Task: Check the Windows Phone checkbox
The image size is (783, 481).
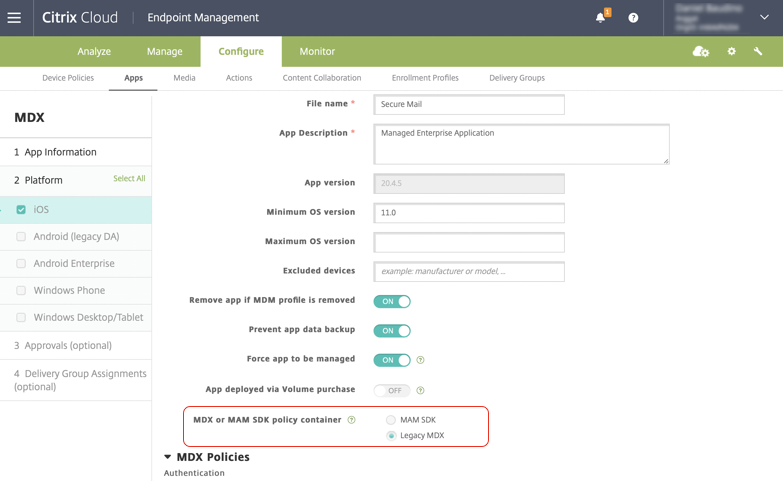Action: [21, 290]
